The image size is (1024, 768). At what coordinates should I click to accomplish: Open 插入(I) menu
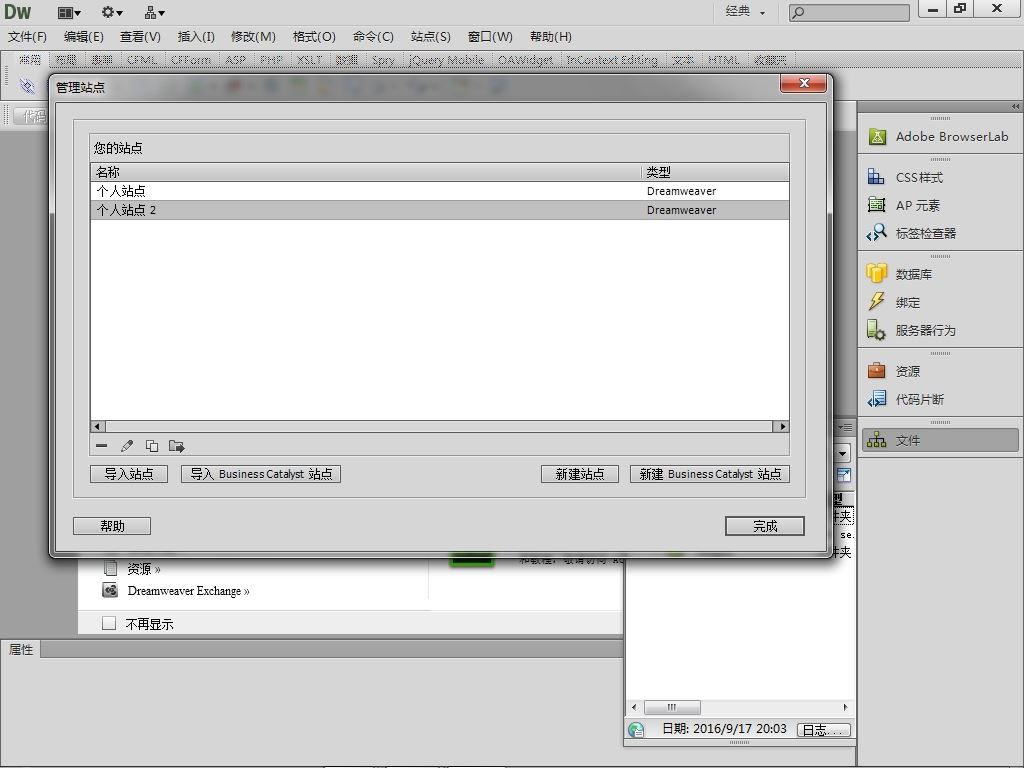(x=196, y=37)
